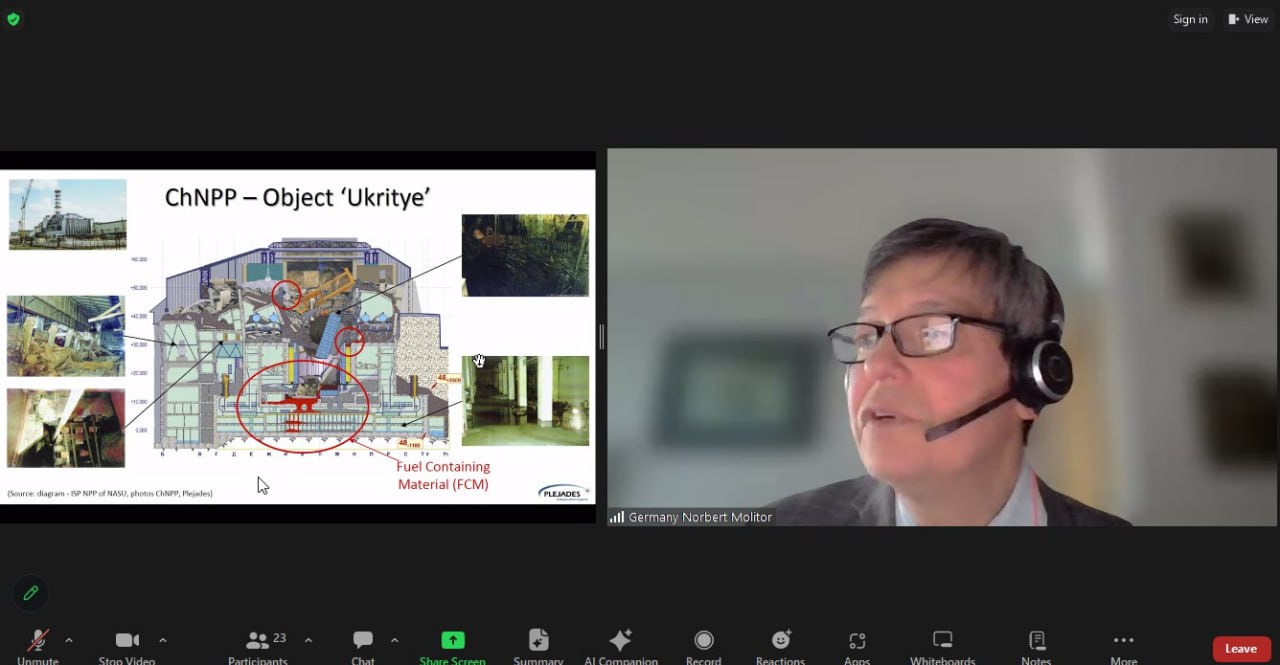The image size is (1280, 665).
Task: Open the meeting Summary icon
Action: pos(538,642)
